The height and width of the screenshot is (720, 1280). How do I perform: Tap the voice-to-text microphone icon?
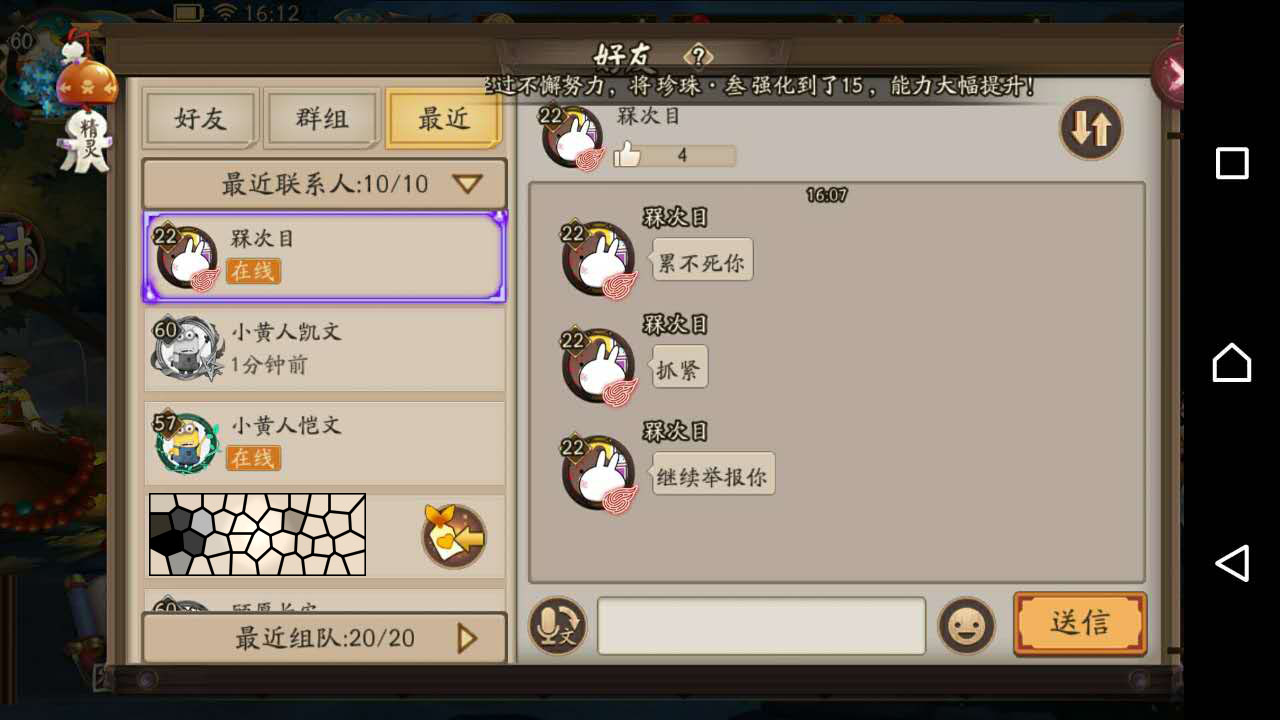pos(557,626)
